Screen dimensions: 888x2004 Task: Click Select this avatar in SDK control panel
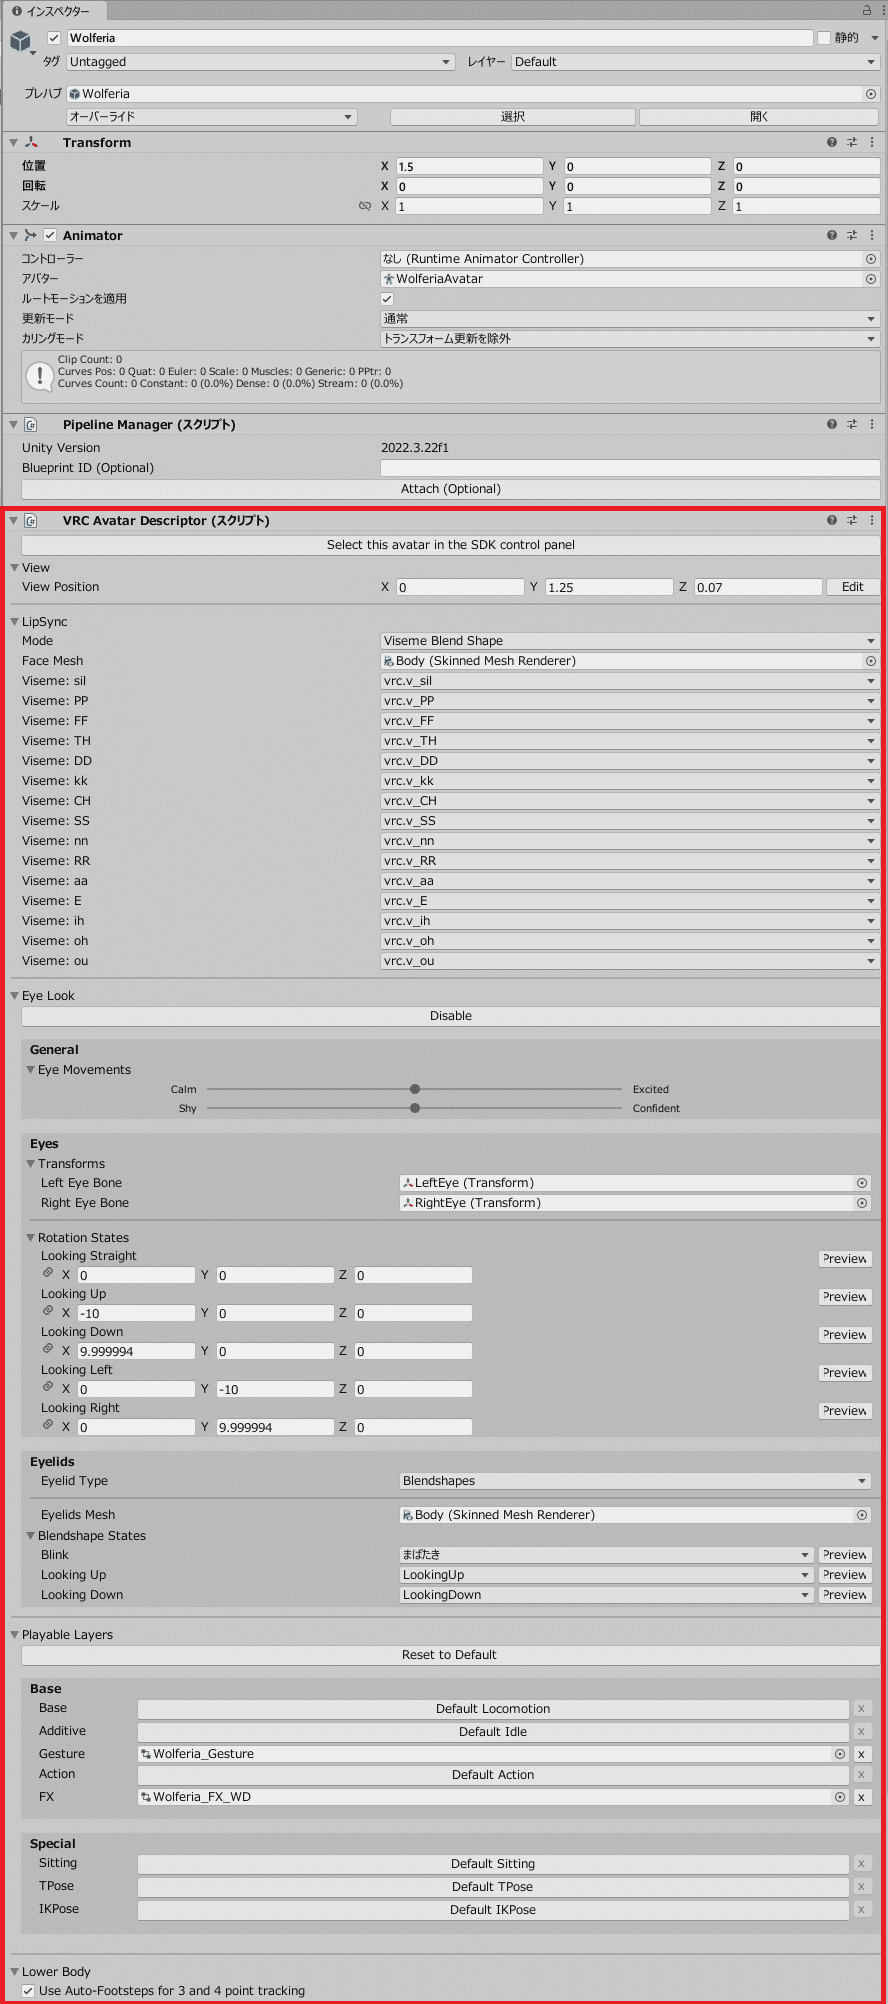point(451,544)
